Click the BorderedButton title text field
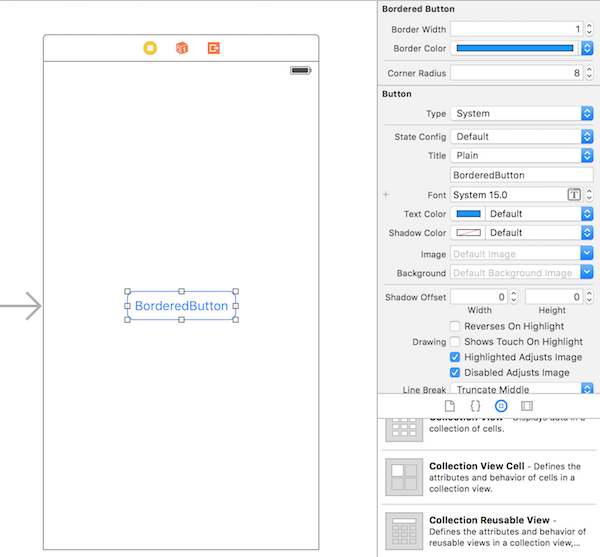The height and width of the screenshot is (557, 600). coord(522,175)
